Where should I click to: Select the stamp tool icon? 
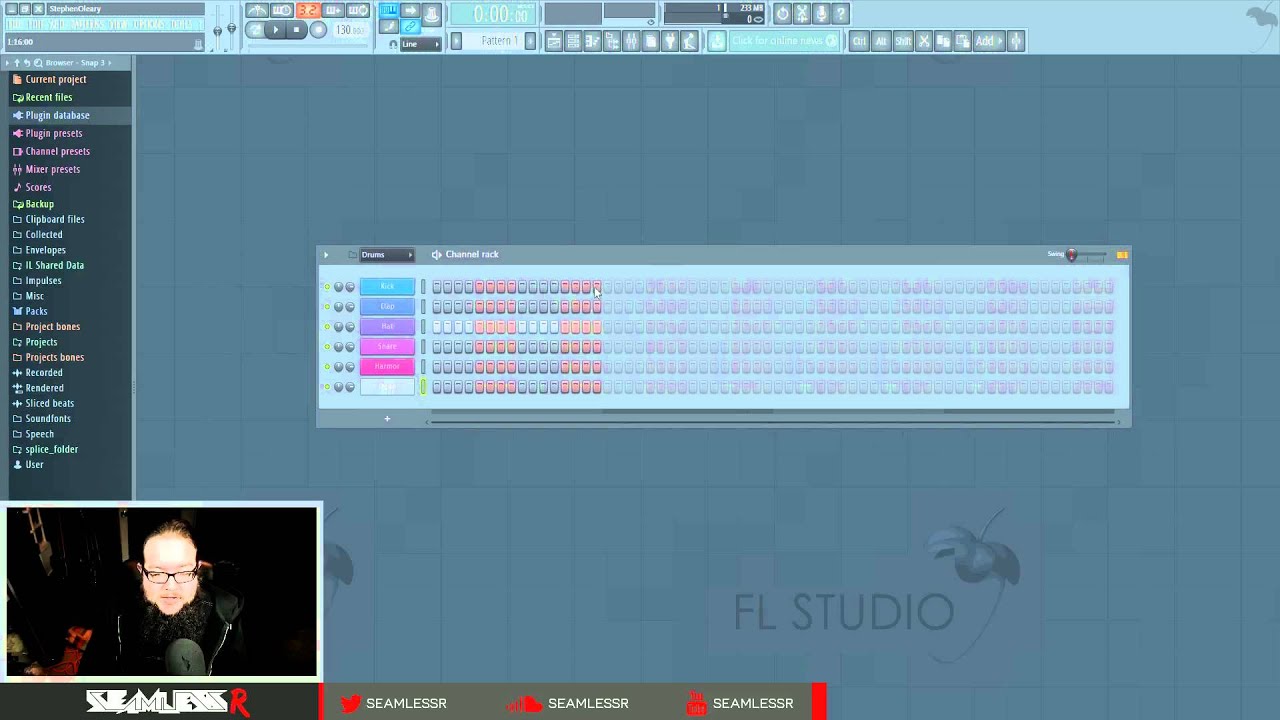pyautogui.click(x=431, y=13)
